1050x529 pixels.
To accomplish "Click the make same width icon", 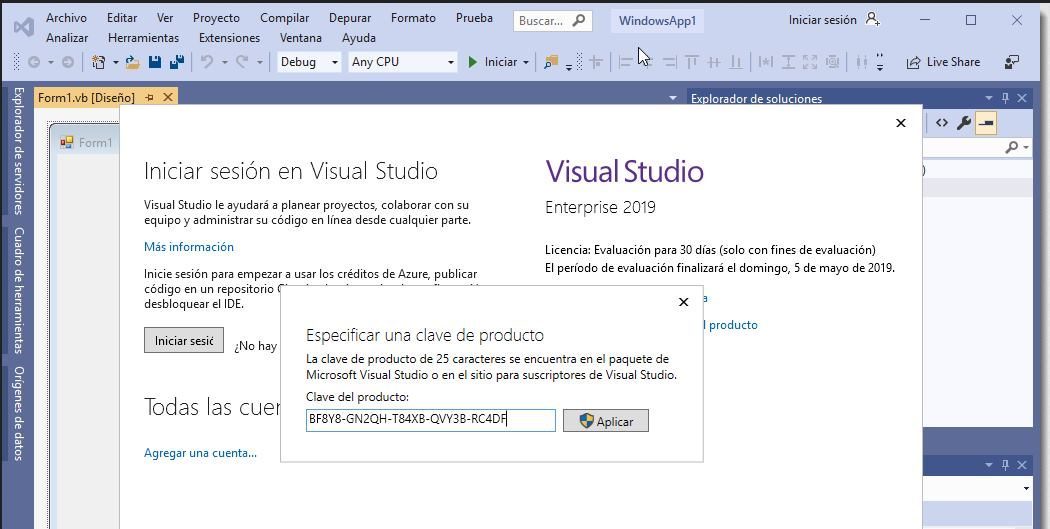I will [x=766, y=62].
